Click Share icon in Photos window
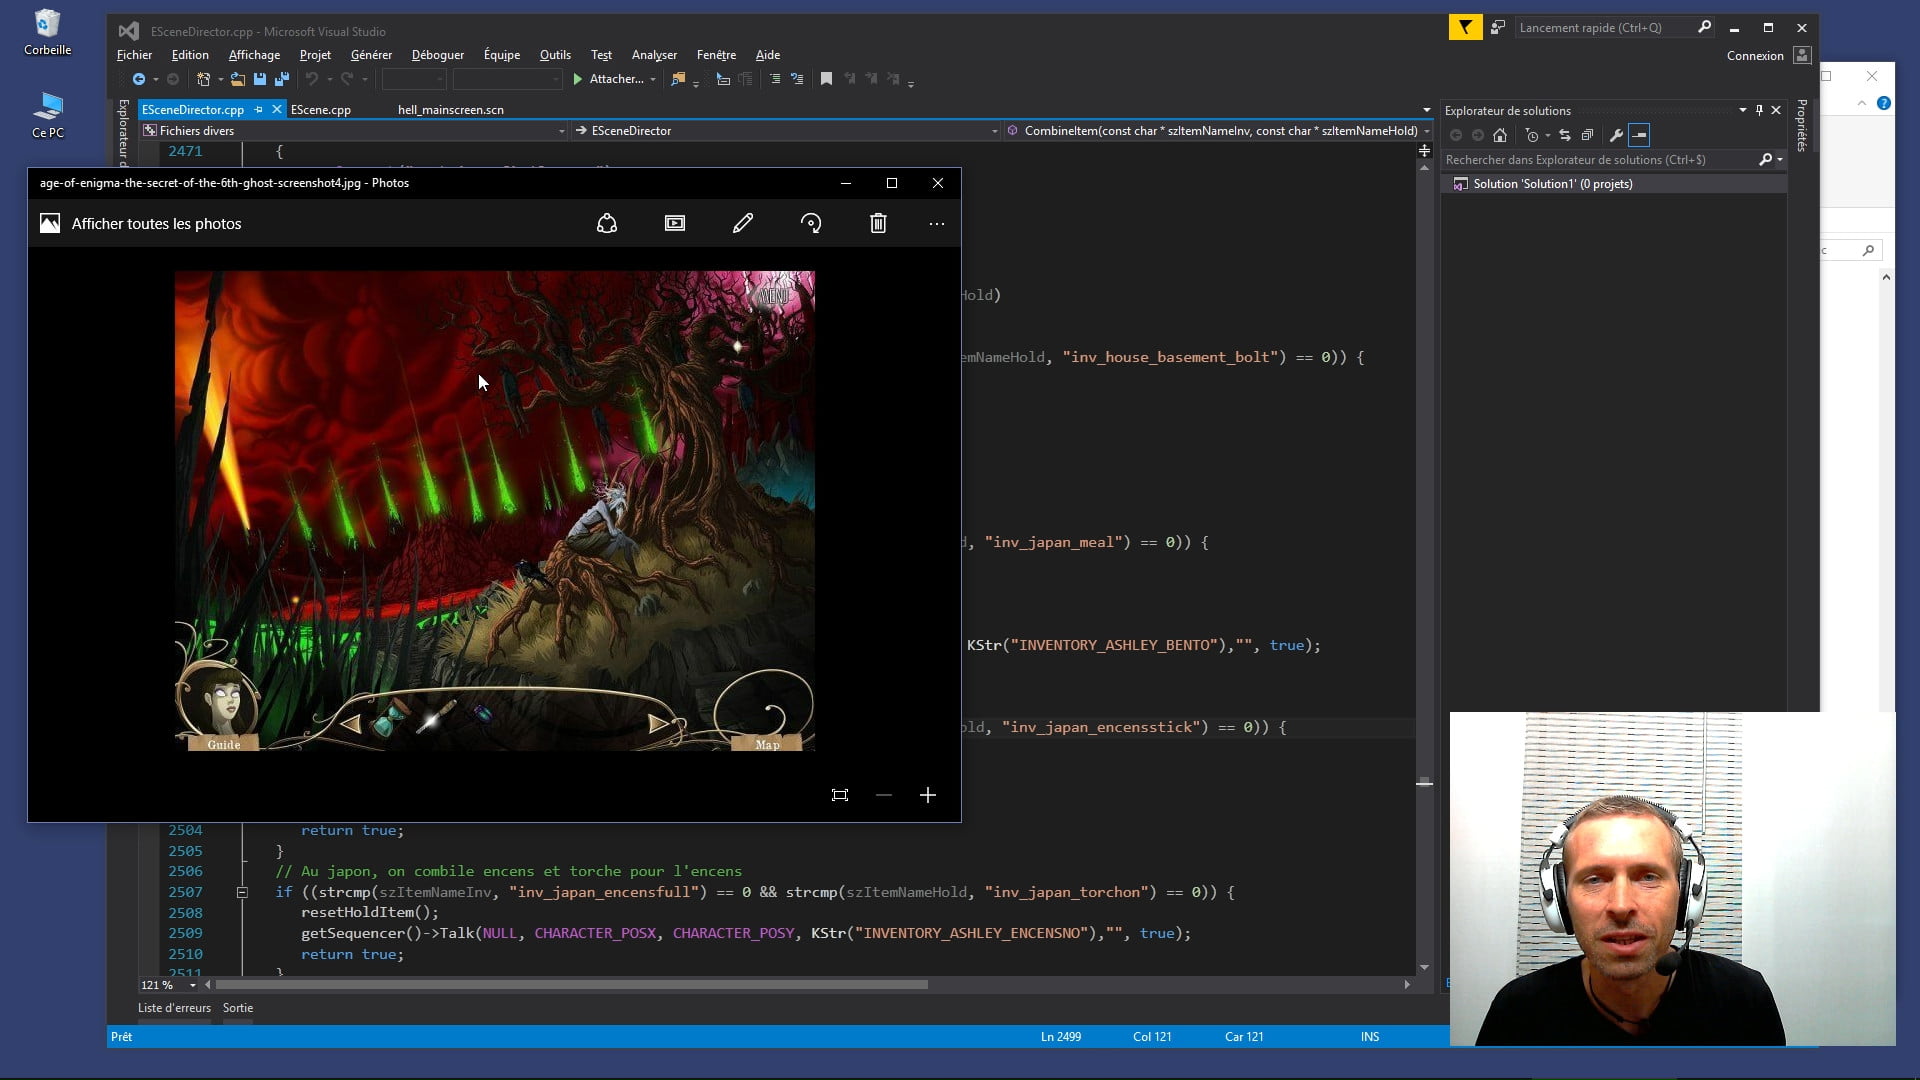Image resolution: width=1920 pixels, height=1080 pixels. click(x=607, y=224)
